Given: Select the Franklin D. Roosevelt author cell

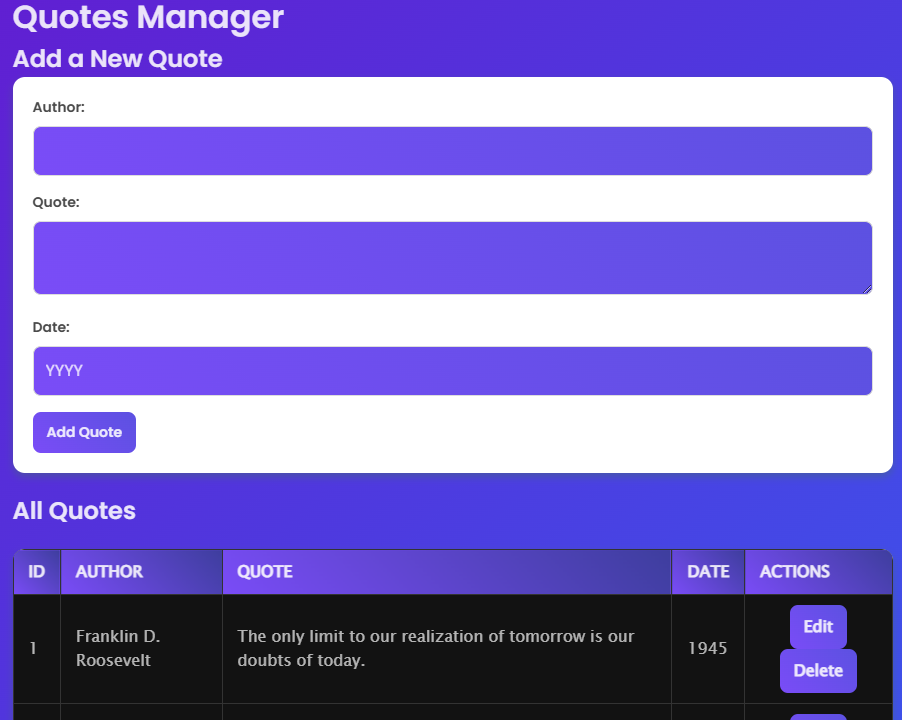Looking at the screenshot, I should (142, 649).
